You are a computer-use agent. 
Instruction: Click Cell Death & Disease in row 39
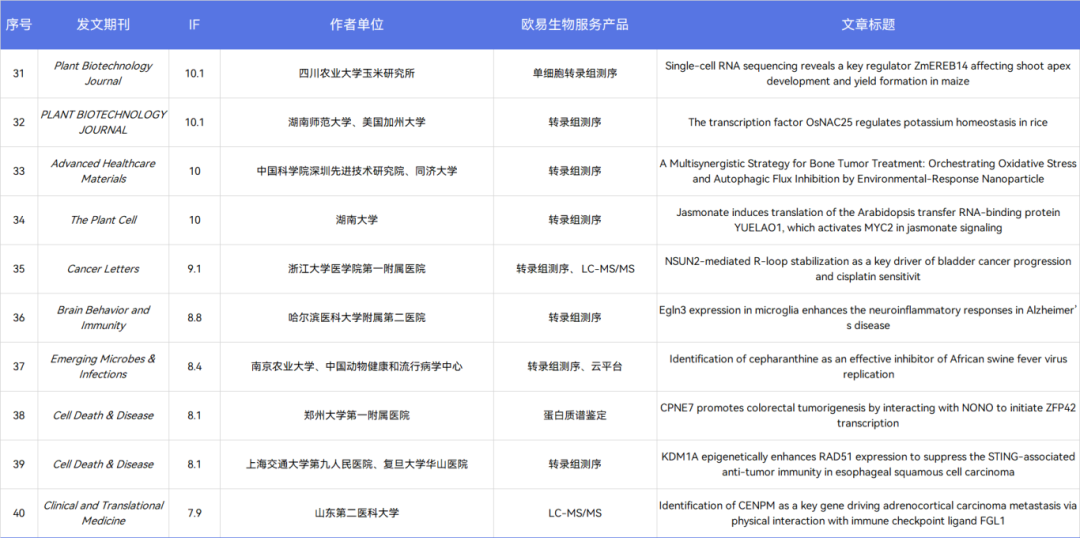[x=103, y=464]
